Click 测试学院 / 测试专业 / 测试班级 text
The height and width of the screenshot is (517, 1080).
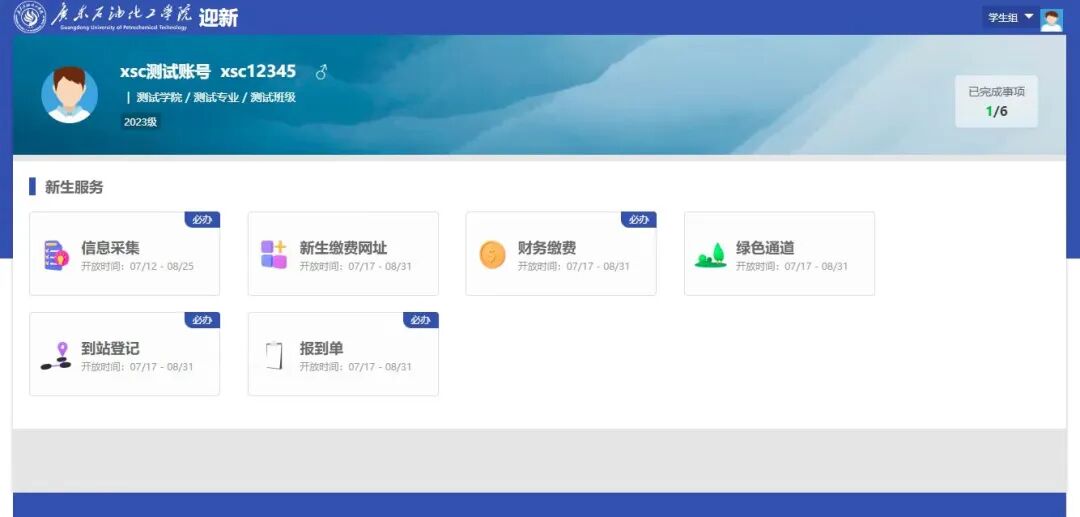[216, 97]
